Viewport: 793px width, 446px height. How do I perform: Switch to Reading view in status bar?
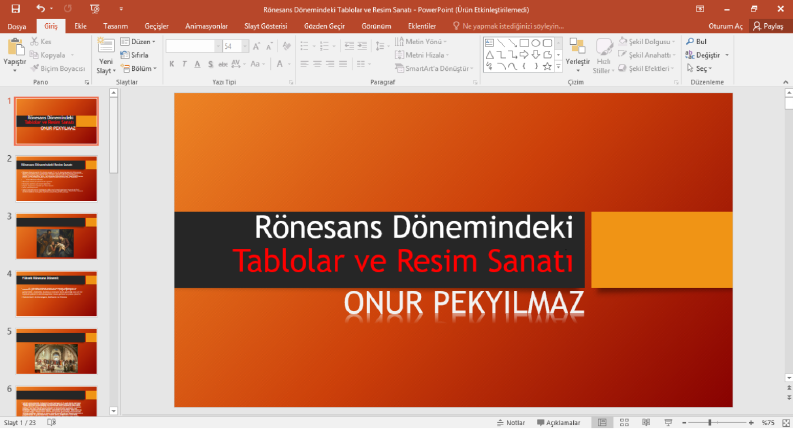[646, 422]
